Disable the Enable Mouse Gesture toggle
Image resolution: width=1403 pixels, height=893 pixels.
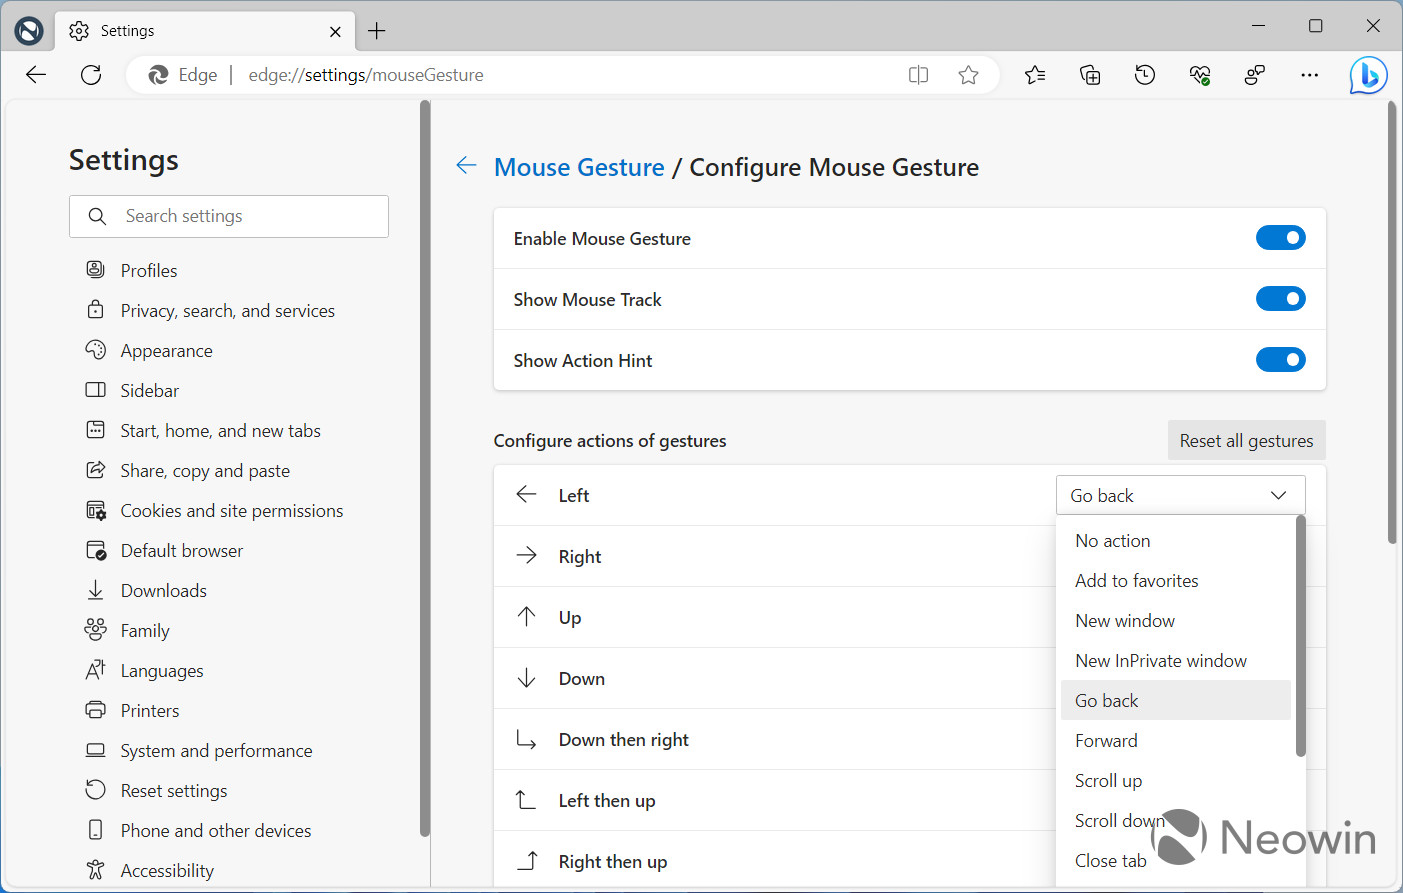pyautogui.click(x=1281, y=237)
